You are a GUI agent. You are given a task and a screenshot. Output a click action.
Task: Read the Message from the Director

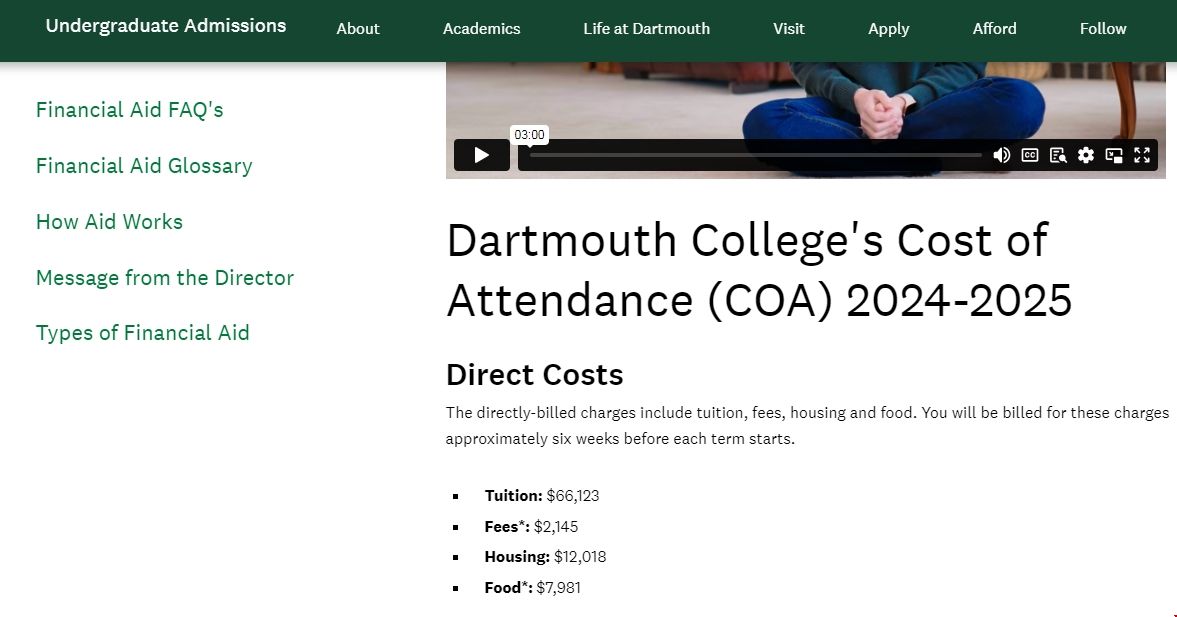click(x=165, y=278)
